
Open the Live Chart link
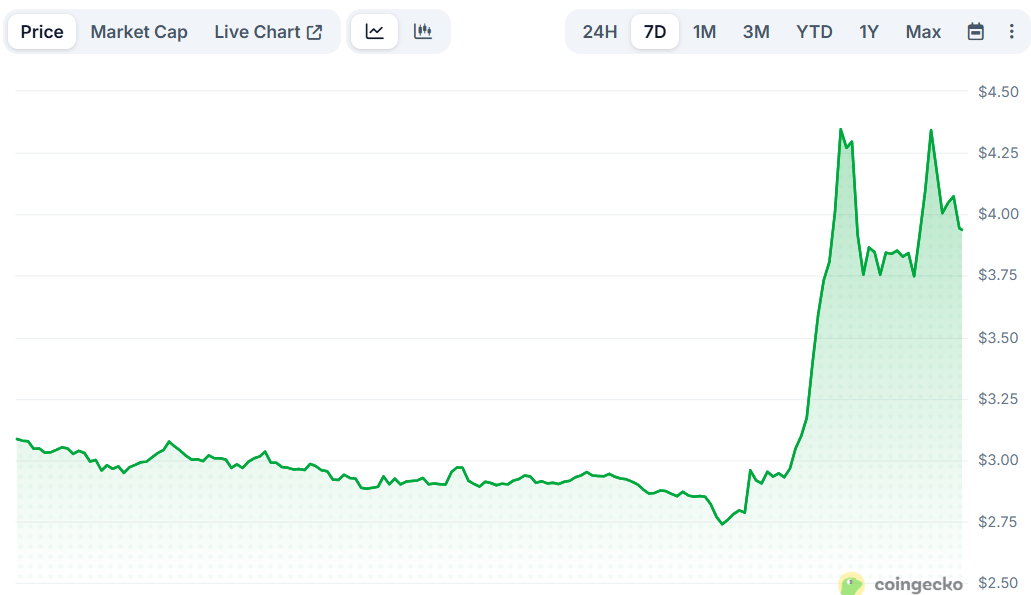pyautogui.click(x=260, y=31)
